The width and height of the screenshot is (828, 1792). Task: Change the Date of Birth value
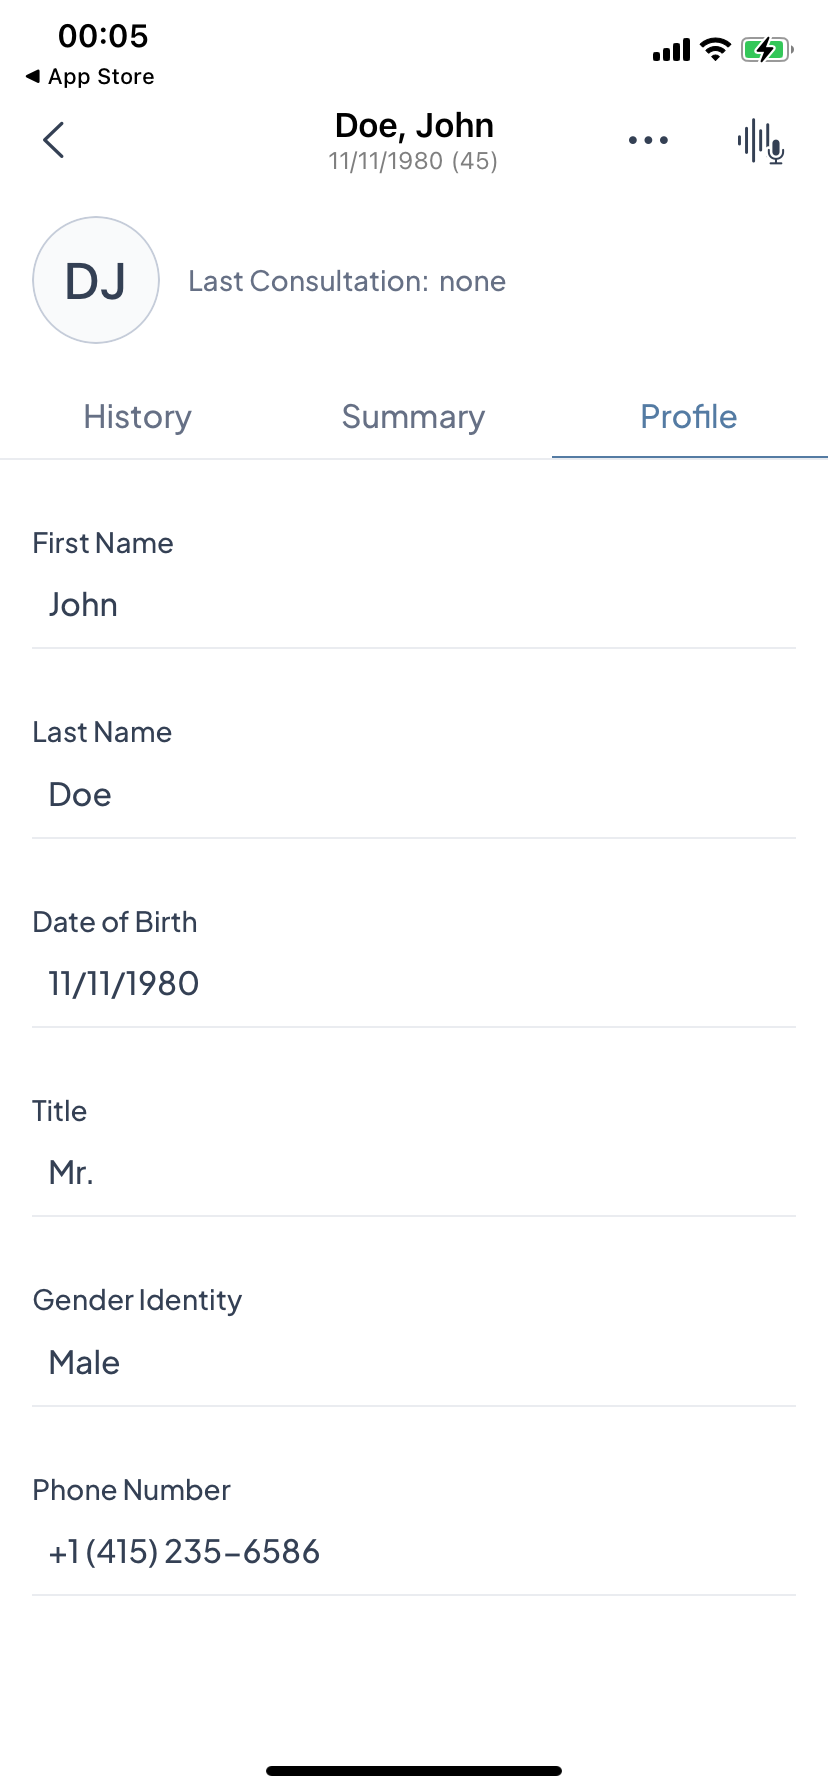point(413,984)
